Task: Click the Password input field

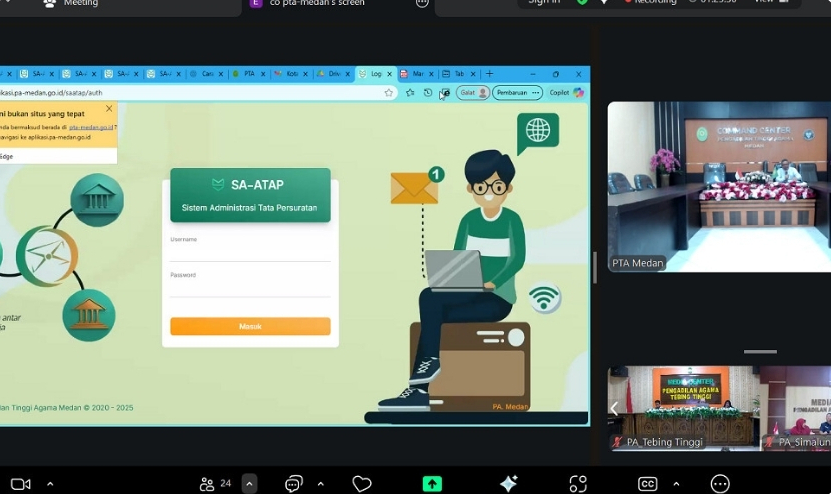Action: tap(250, 288)
